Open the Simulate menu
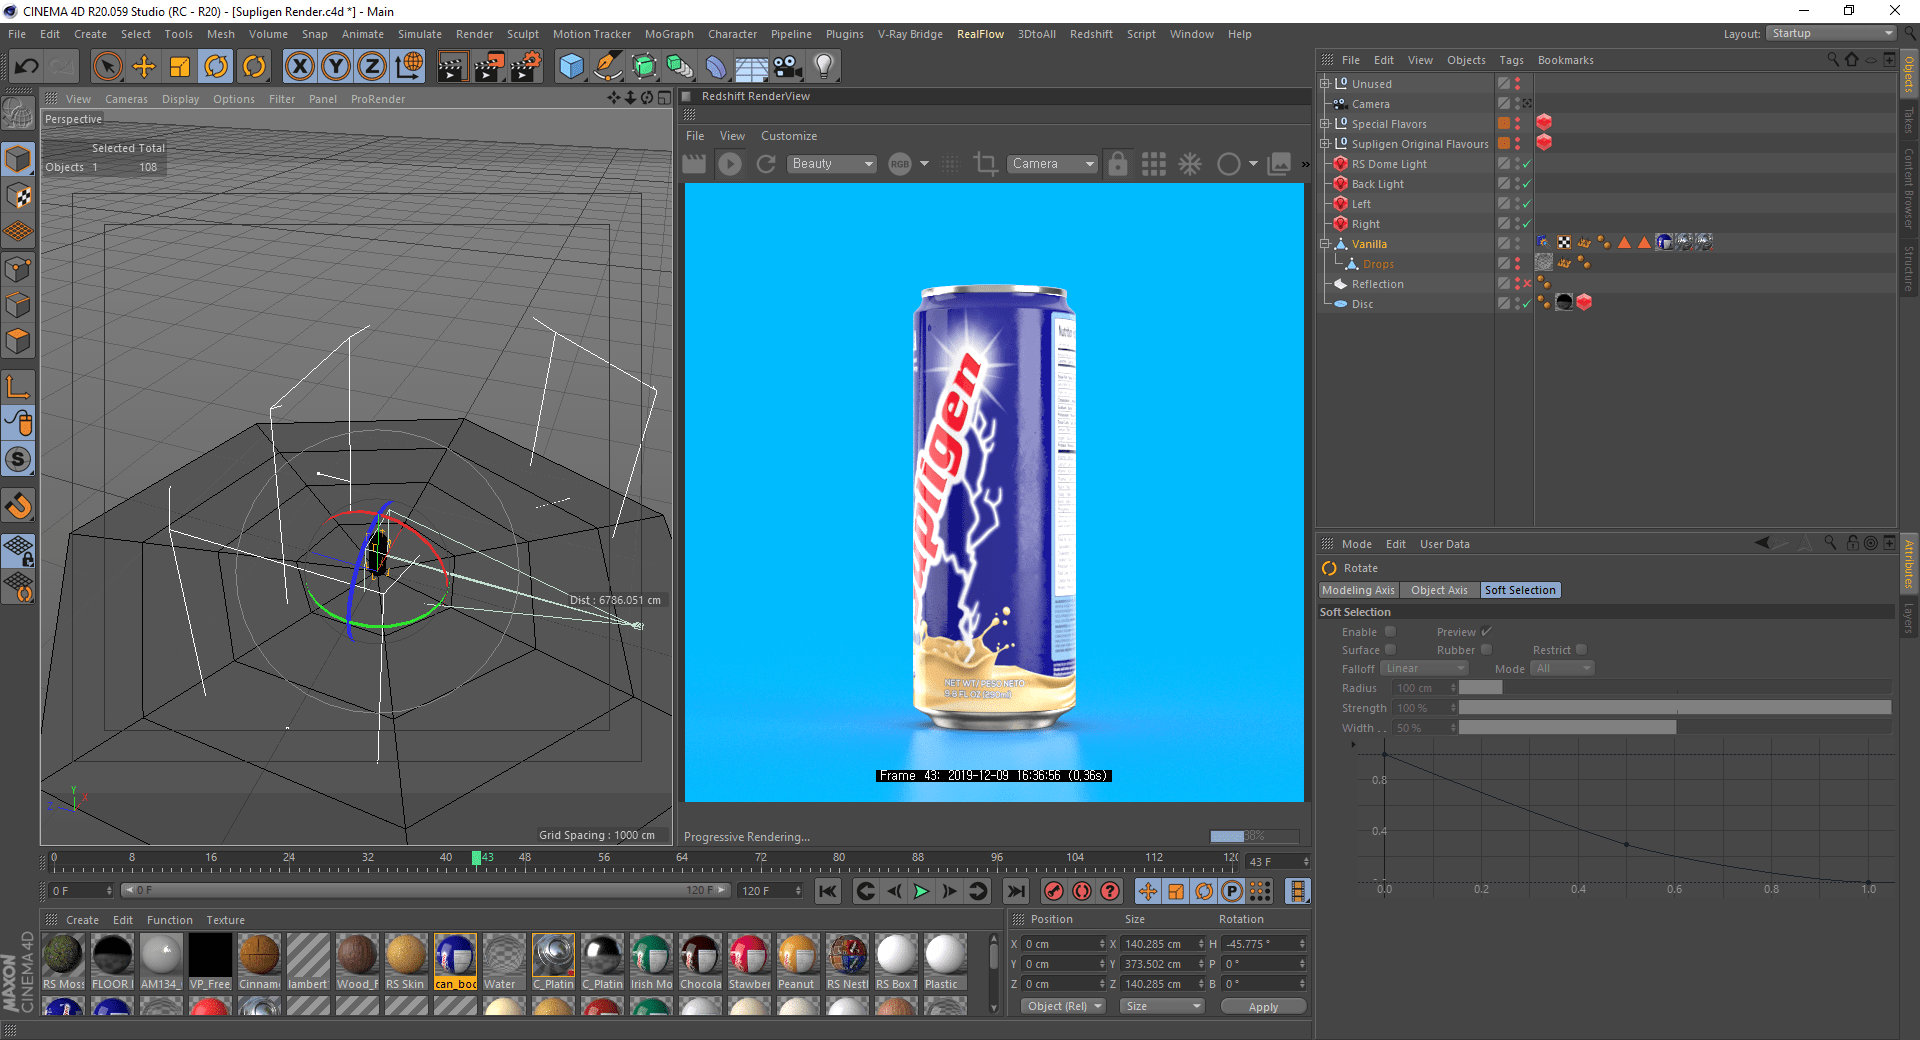This screenshot has width=1920, height=1040. (419, 34)
